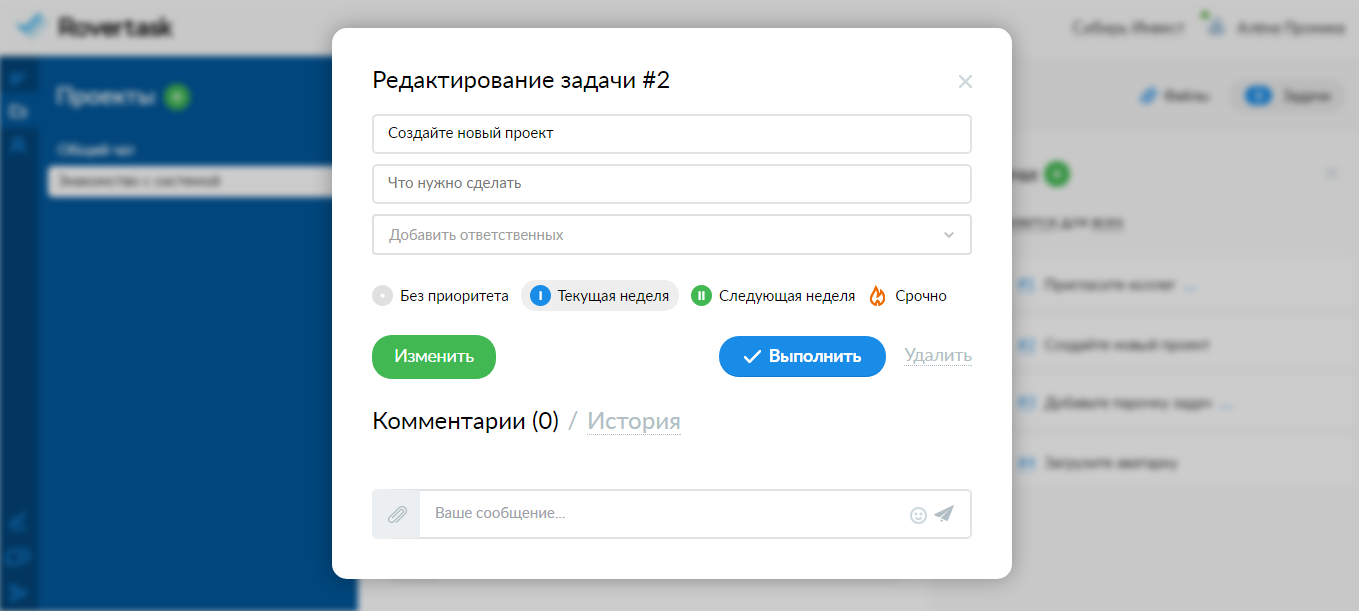This screenshot has width=1359, height=611.
Task: Click the Что нужно сделать description field
Action: 672,184
